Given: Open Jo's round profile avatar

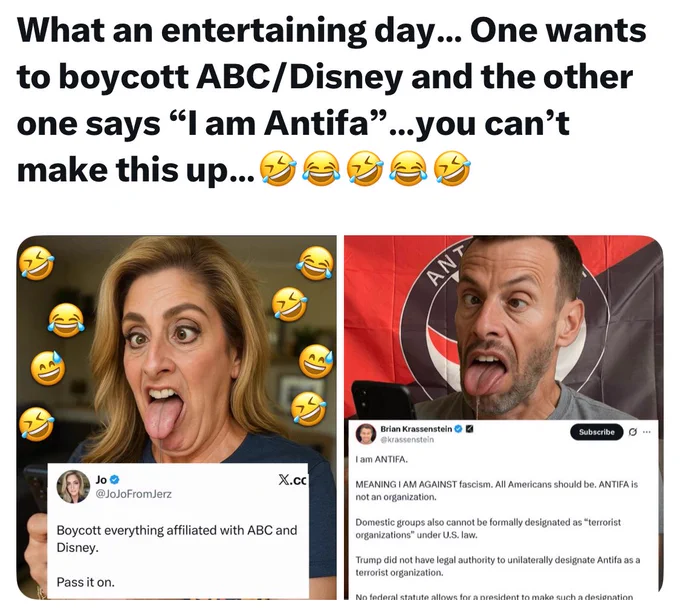Looking at the screenshot, I should pos(73,487).
